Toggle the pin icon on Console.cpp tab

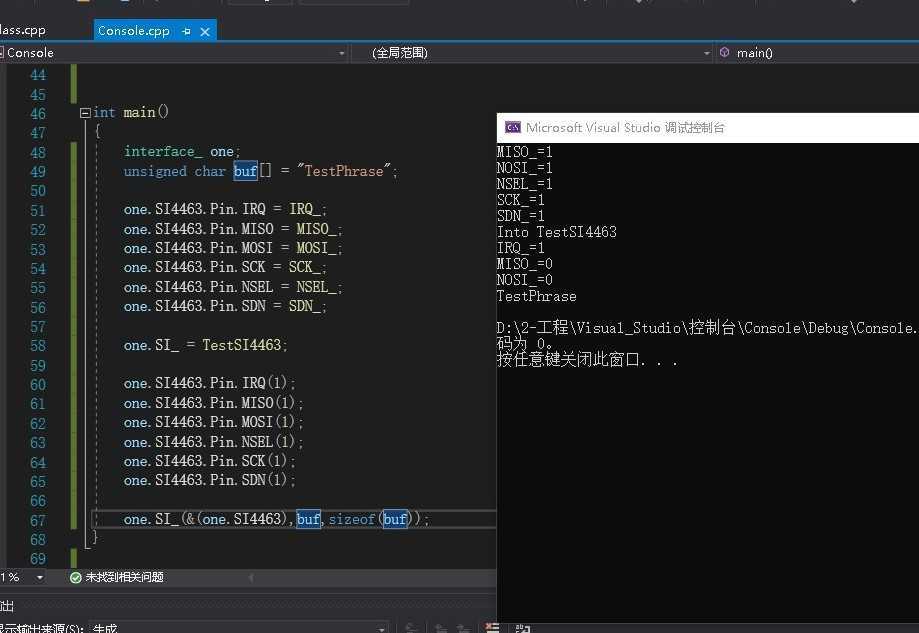coord(186,32)
